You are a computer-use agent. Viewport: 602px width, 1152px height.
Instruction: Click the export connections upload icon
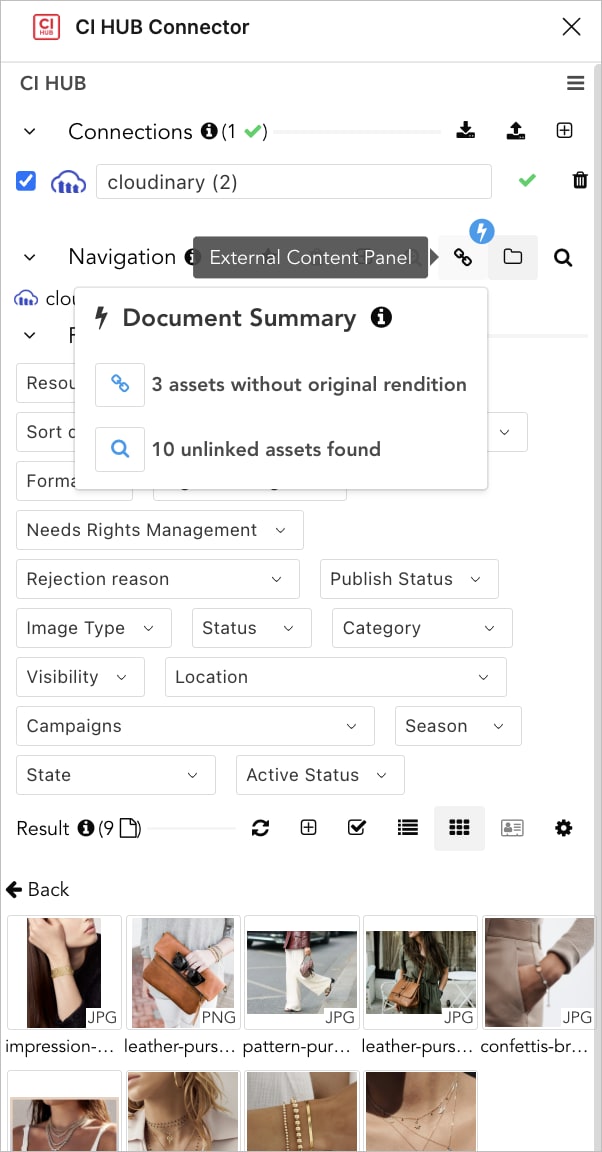(516, 131)
